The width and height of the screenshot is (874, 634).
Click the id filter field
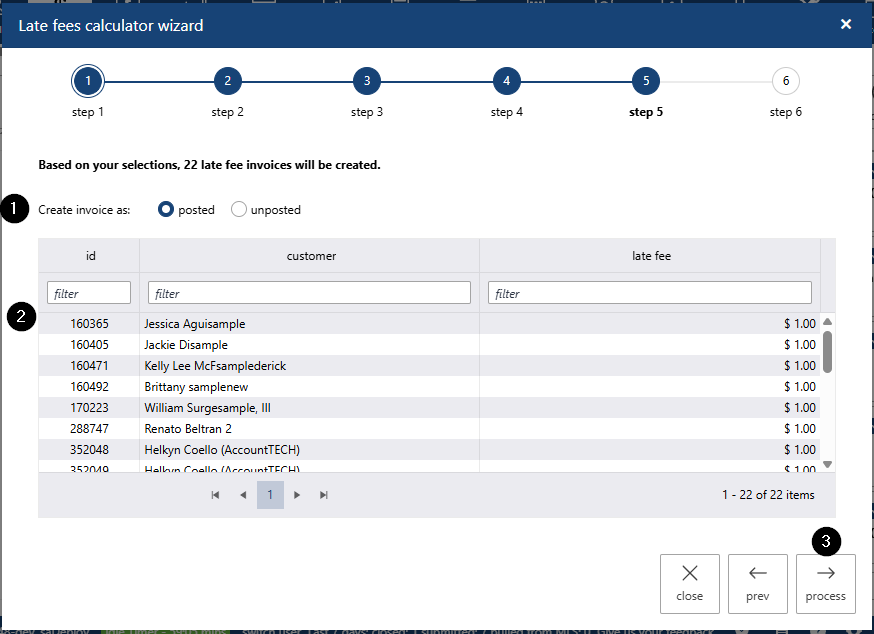(89, 293)
